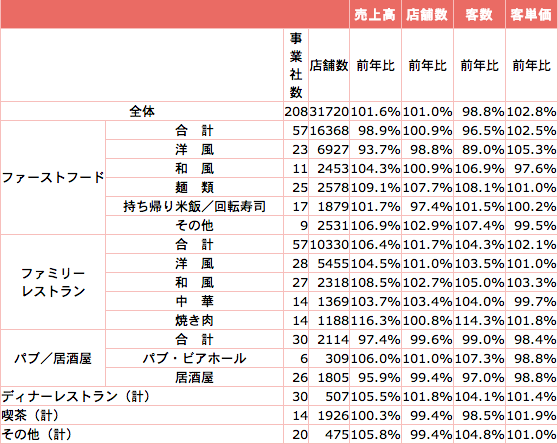Select the ファミリーレストラン category cell
Screen dimensions: 558x444
pyautogui.click(x=53, y=282)
